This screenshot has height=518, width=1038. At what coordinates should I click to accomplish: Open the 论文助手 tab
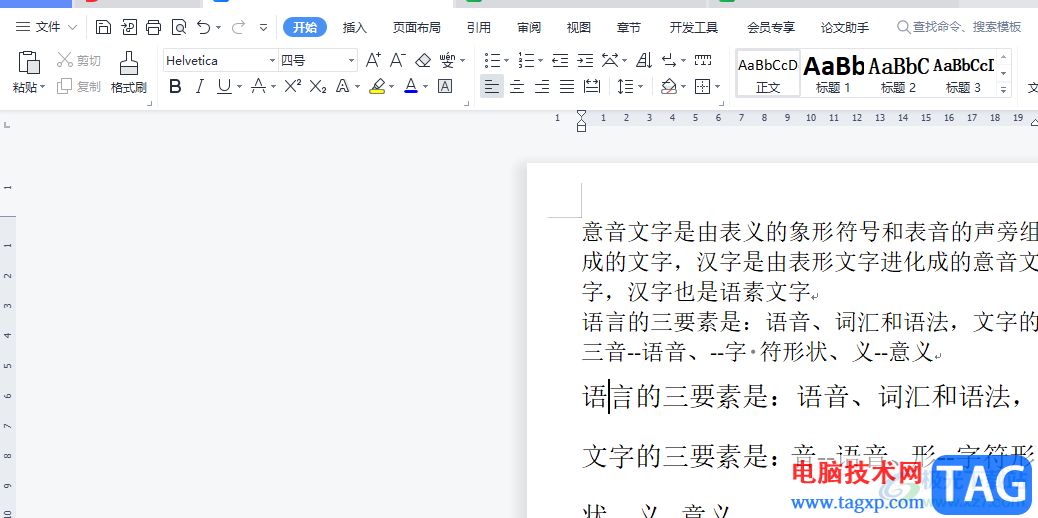tap(845, 28)
